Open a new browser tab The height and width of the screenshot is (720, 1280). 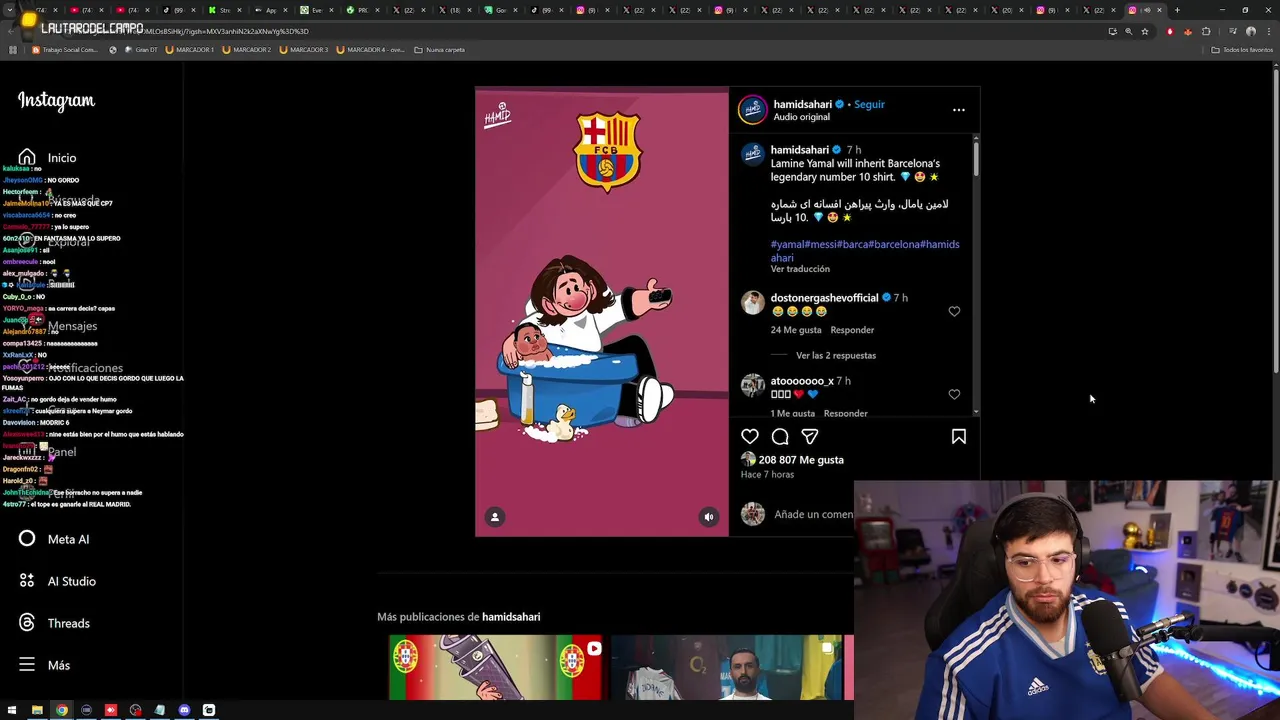point(1177,10)
